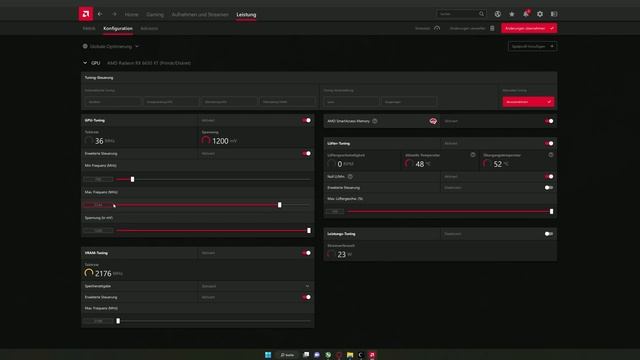The image size is (640, 360).
Task: Show info icon next to Null U/min
Action: (350, 176)
